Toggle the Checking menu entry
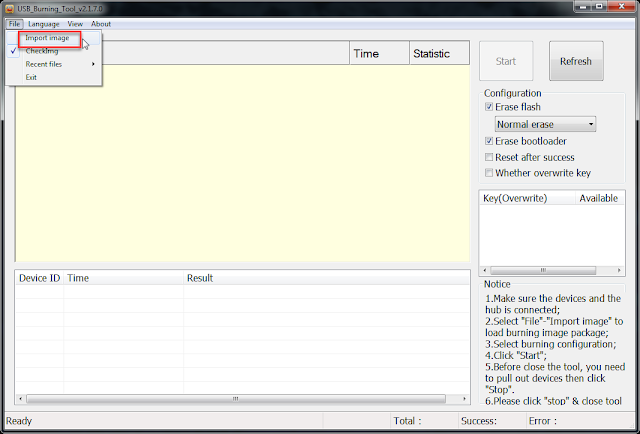The height and width of the screenshot is (434, 640). click(42, 51)
